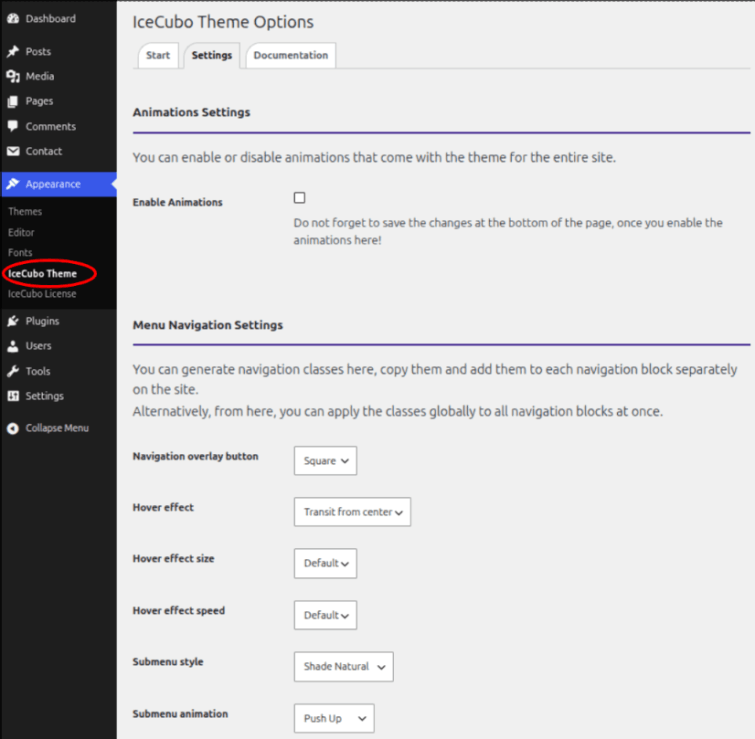Open the Submenu style dropdown
The image size is (755, 739).
344,667
